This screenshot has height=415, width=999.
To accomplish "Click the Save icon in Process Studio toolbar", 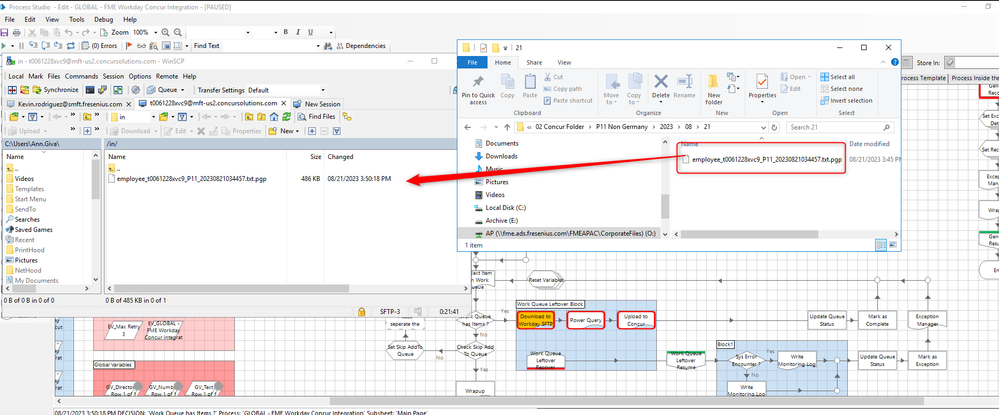I will [5, 33].
